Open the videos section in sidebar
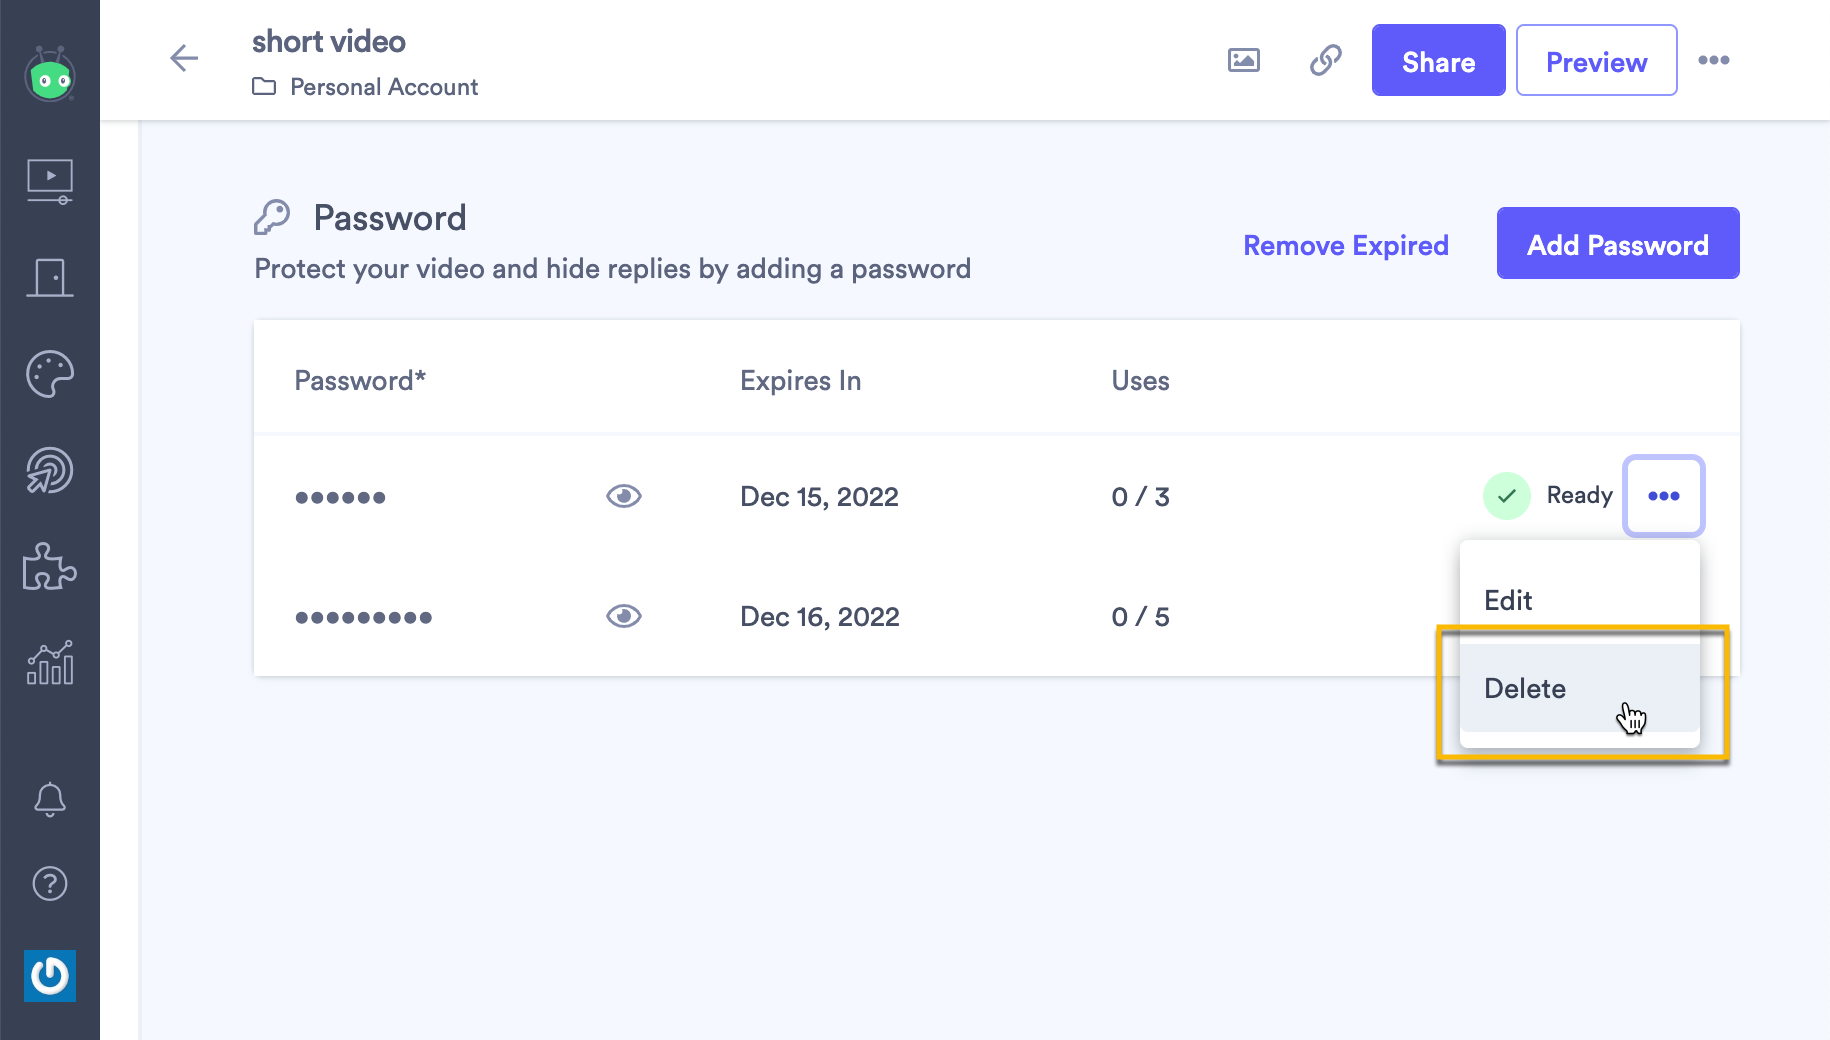 tap(50, 181)
